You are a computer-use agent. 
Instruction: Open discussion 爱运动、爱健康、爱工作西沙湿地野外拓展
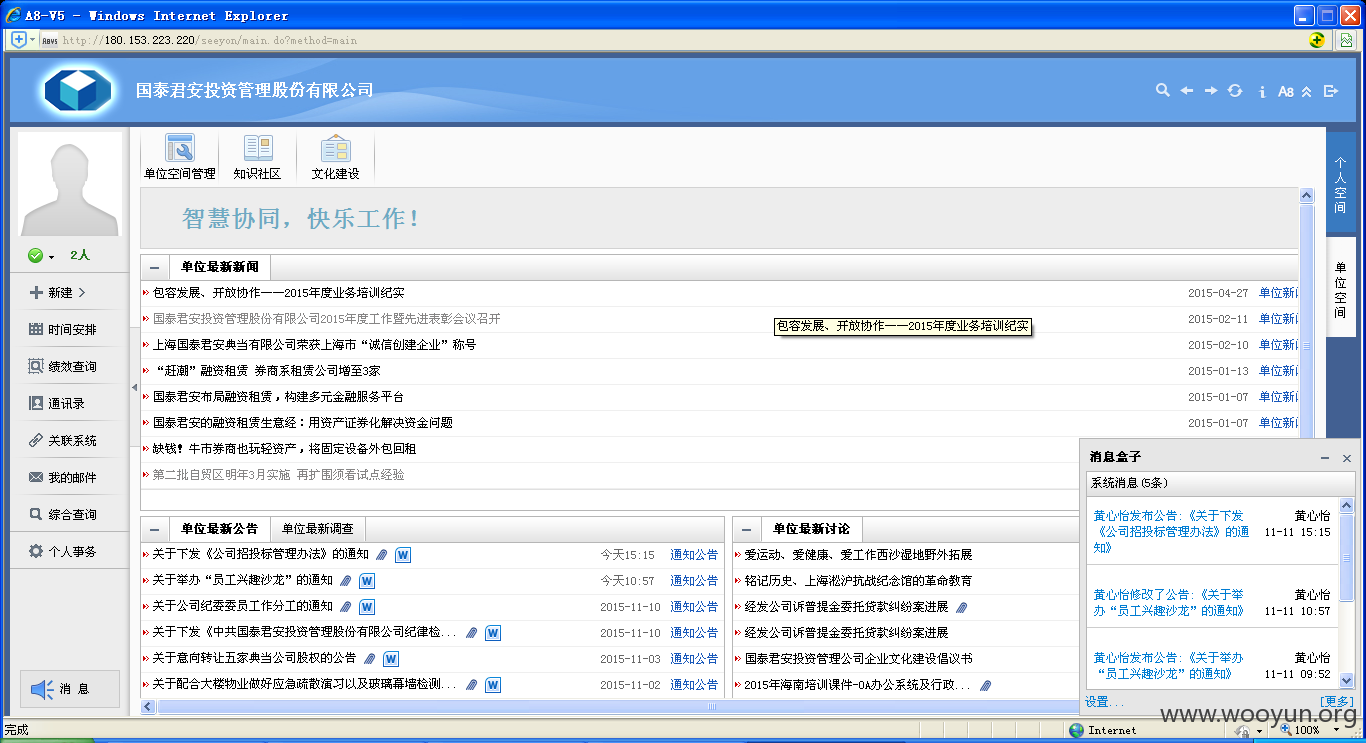[x=858, y=554]
